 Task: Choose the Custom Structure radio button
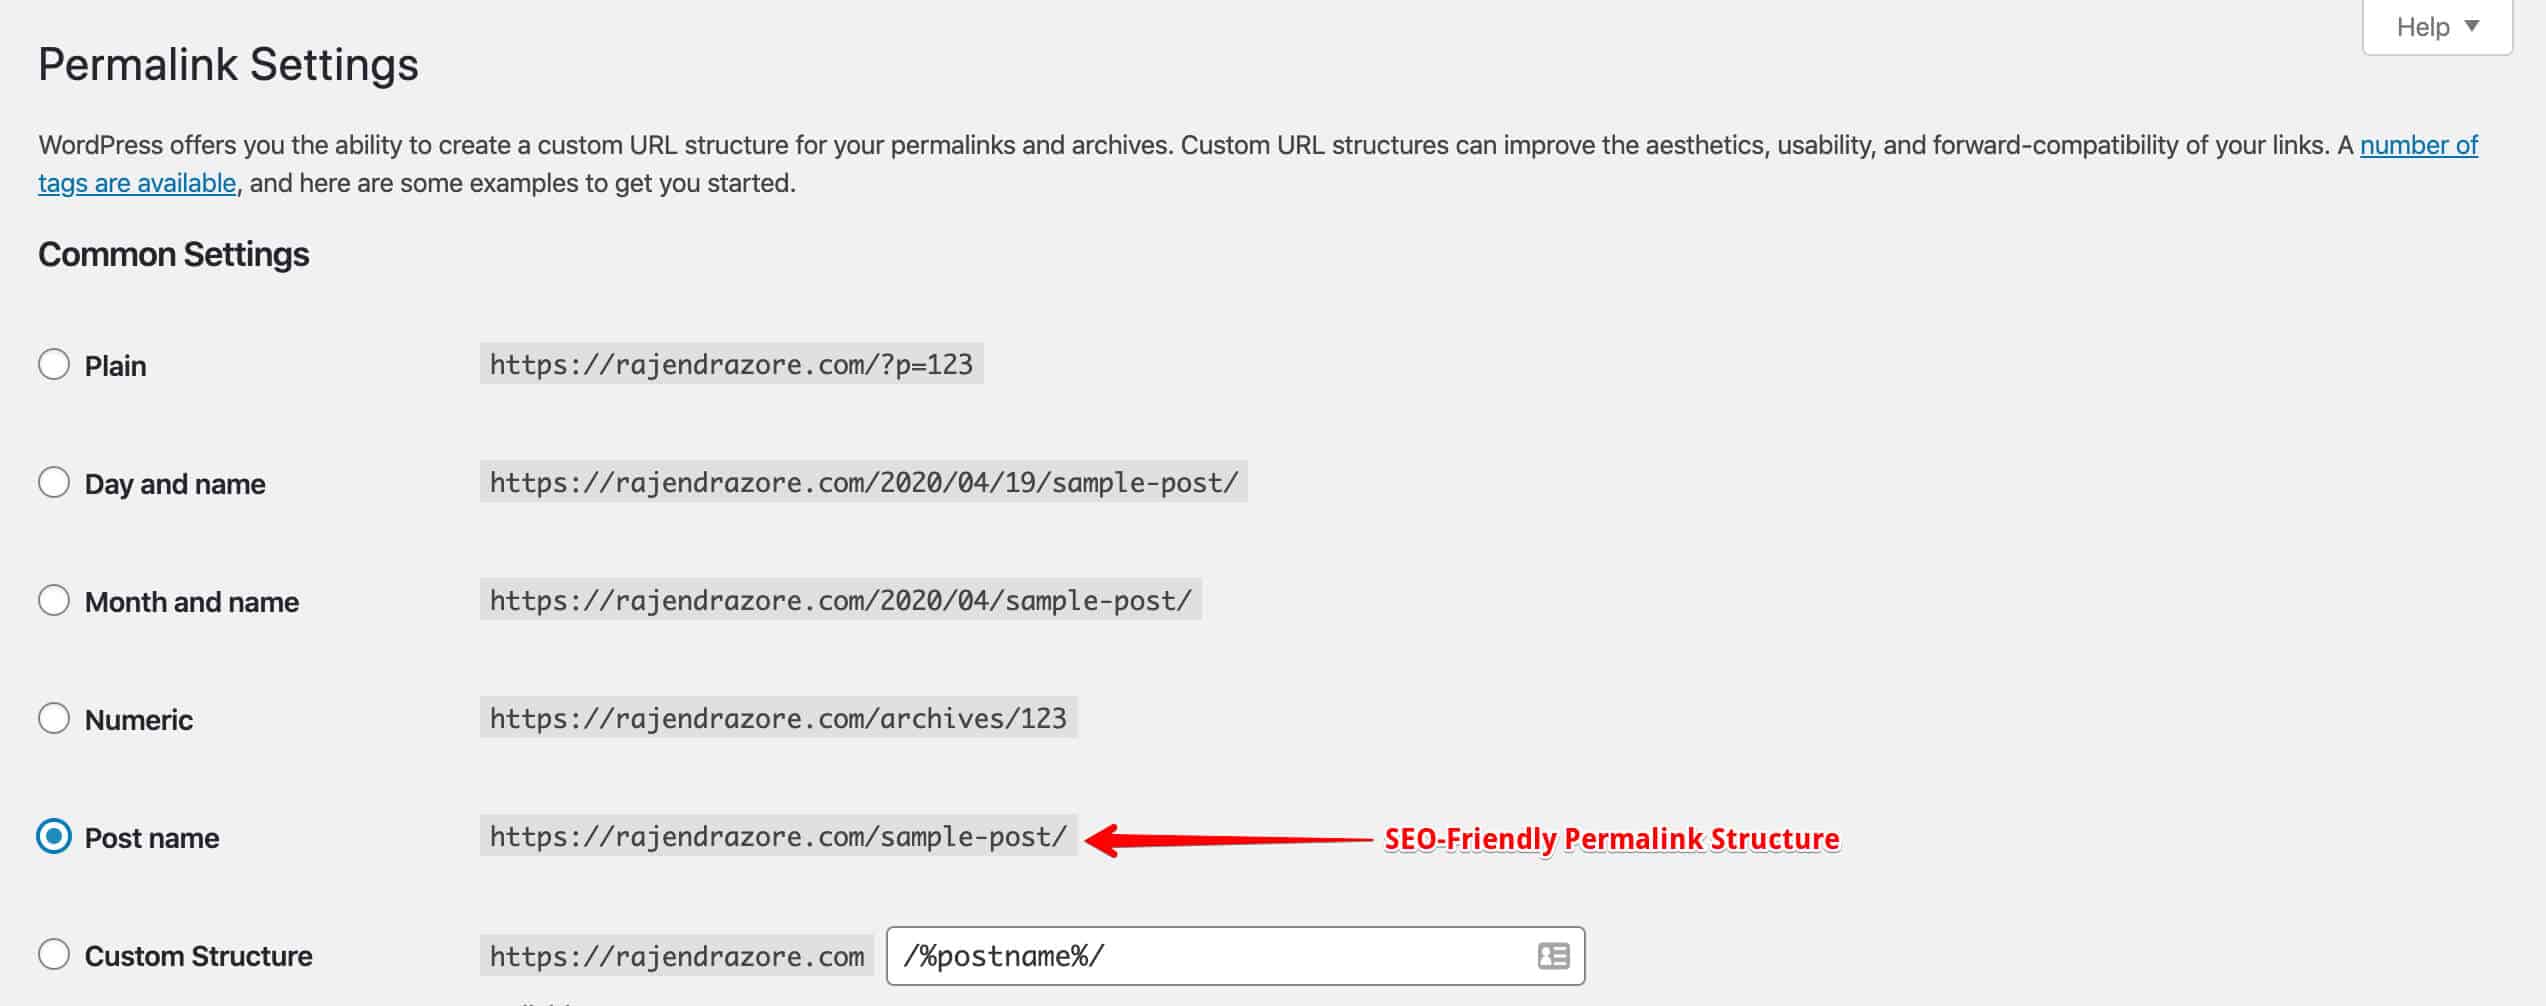point(54,954)
